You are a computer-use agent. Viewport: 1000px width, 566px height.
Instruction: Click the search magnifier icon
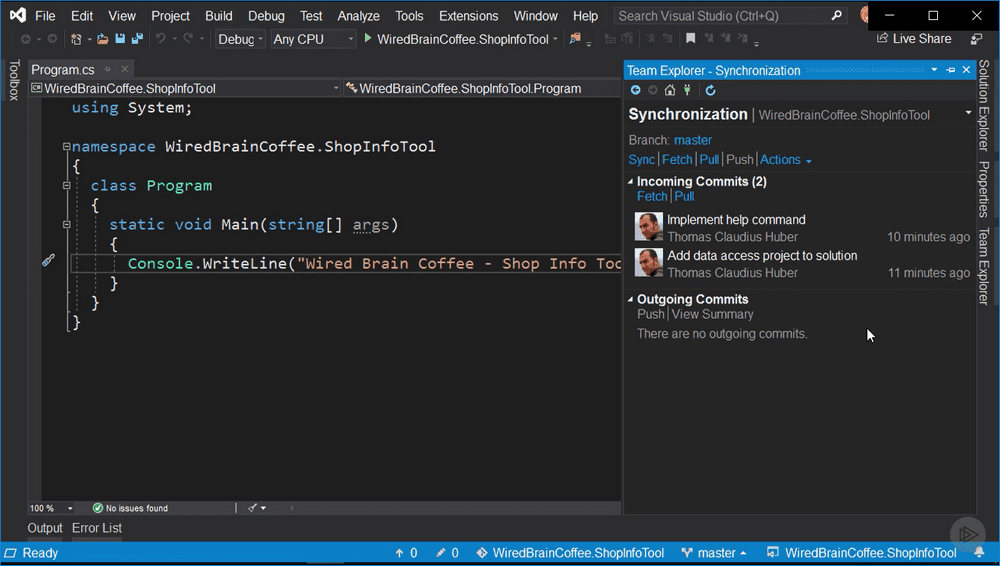coord(836,15)
